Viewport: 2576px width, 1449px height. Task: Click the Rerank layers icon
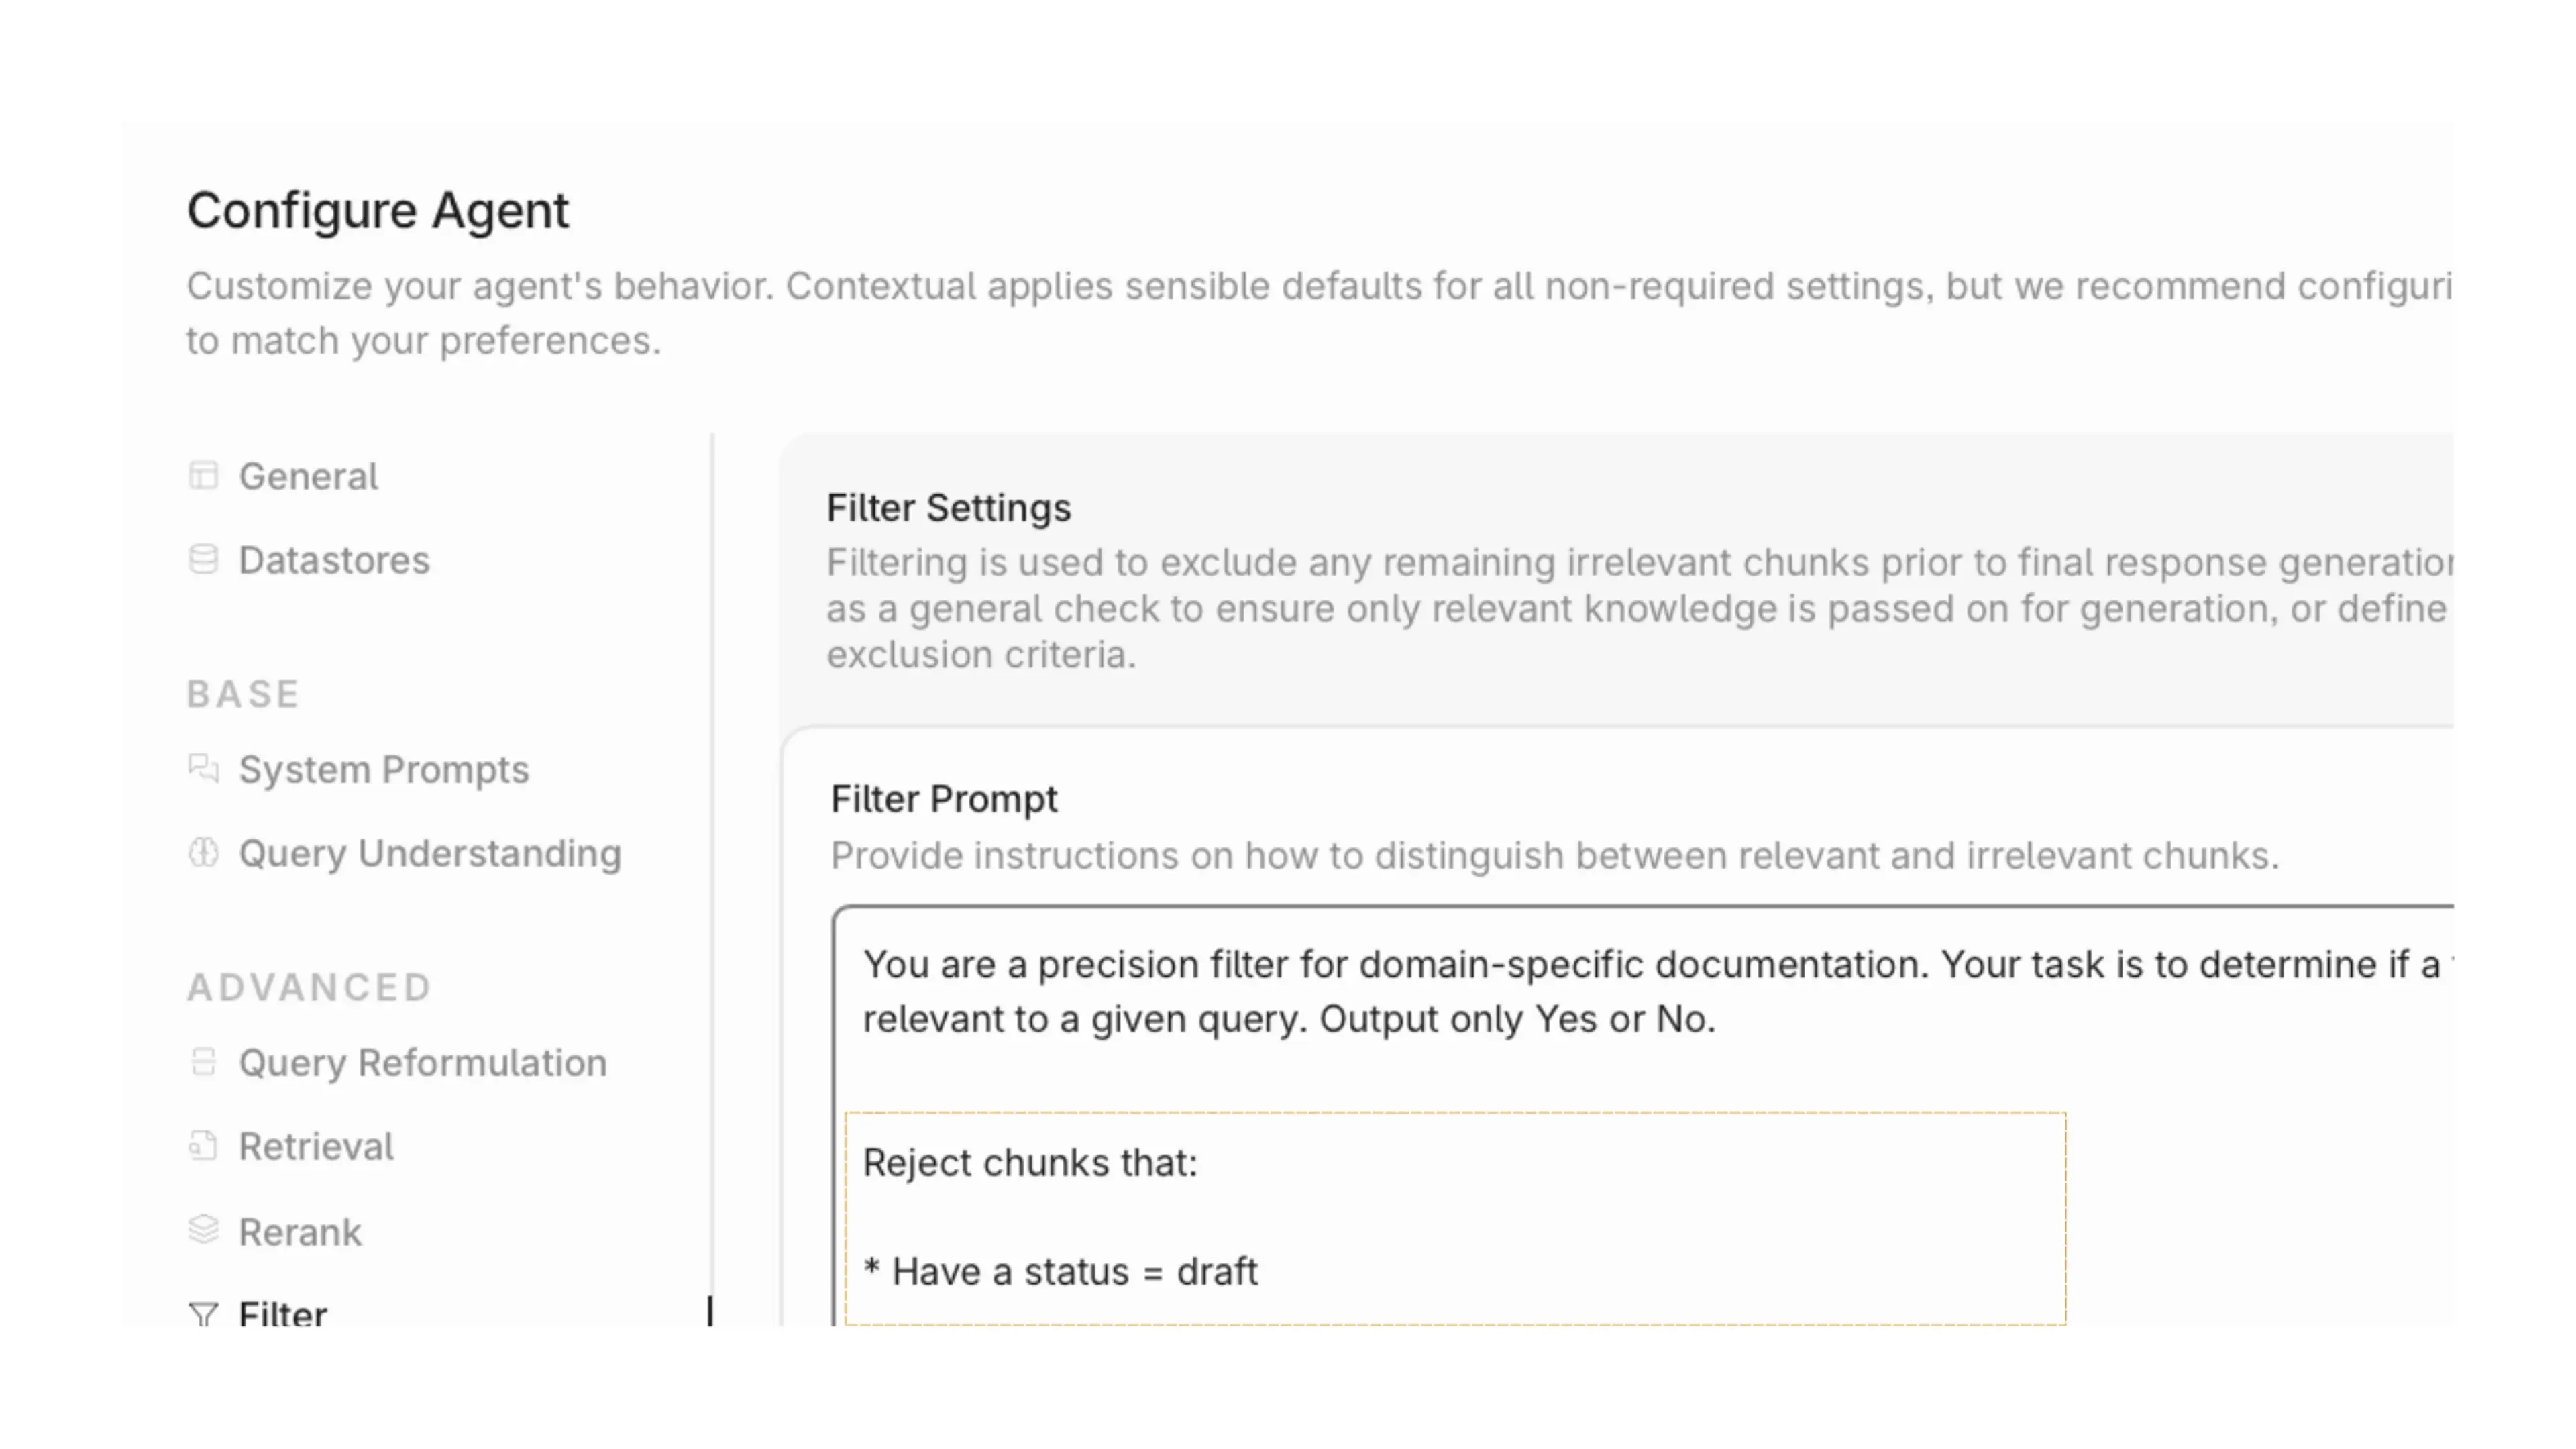203,1230
